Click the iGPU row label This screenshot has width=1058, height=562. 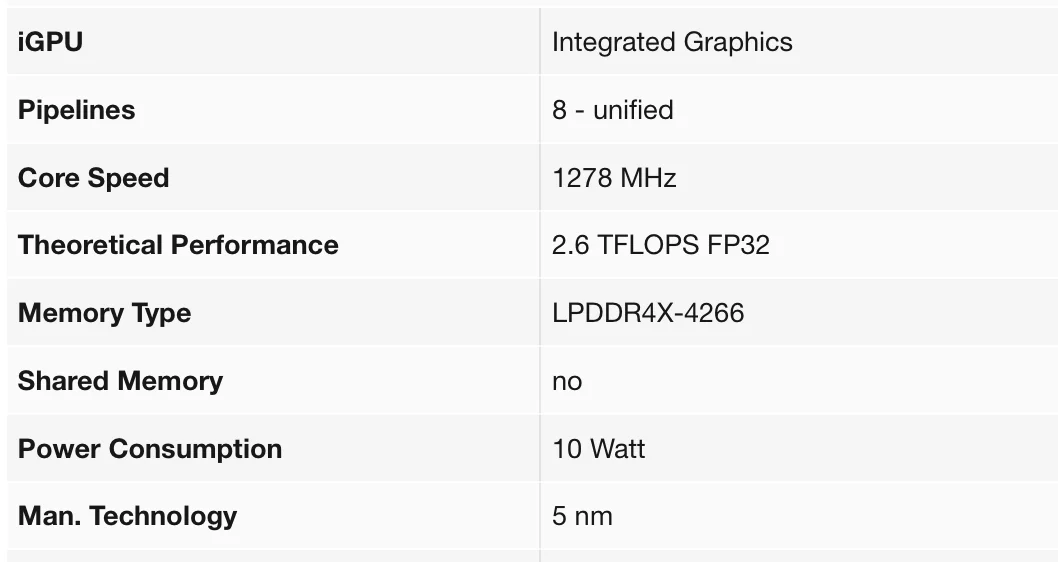click(x=50, y=42)
